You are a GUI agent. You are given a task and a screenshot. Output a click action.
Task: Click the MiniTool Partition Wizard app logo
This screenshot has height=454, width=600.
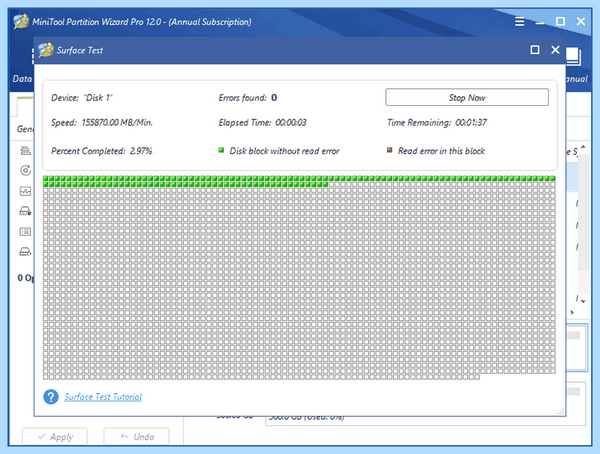click(21, 21)
